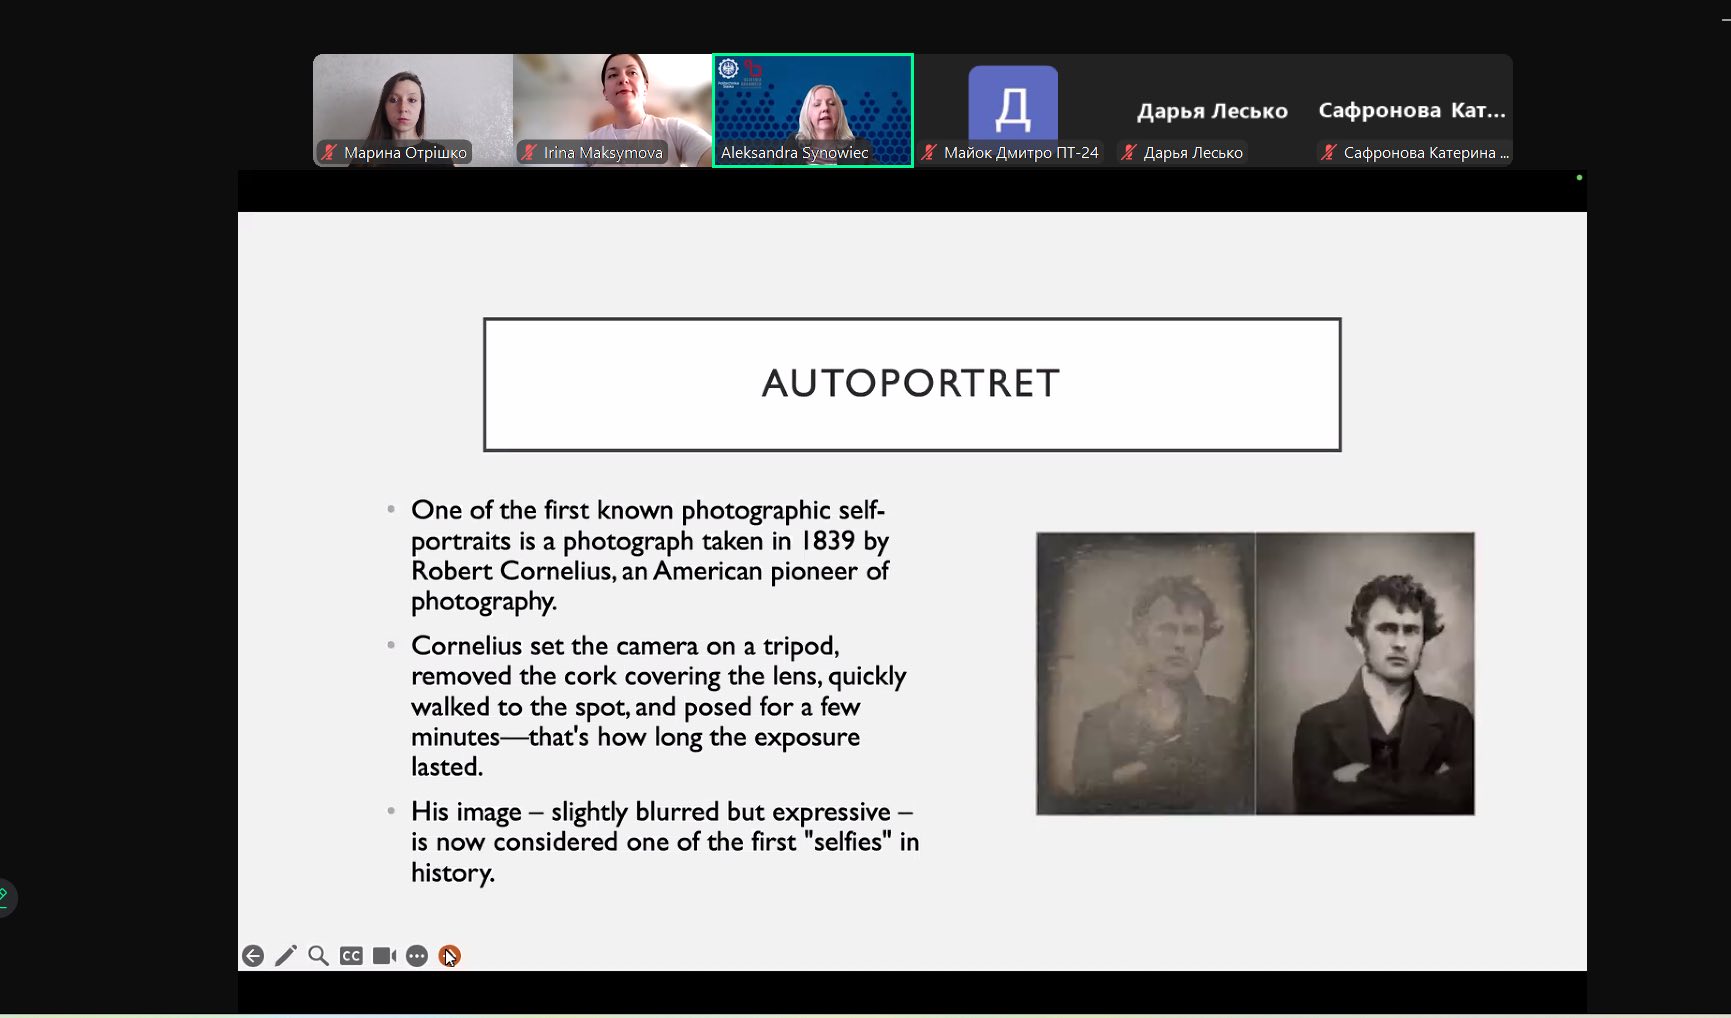
Task: Select the Сафронова Катерина participant tile
Action: 1412,110
